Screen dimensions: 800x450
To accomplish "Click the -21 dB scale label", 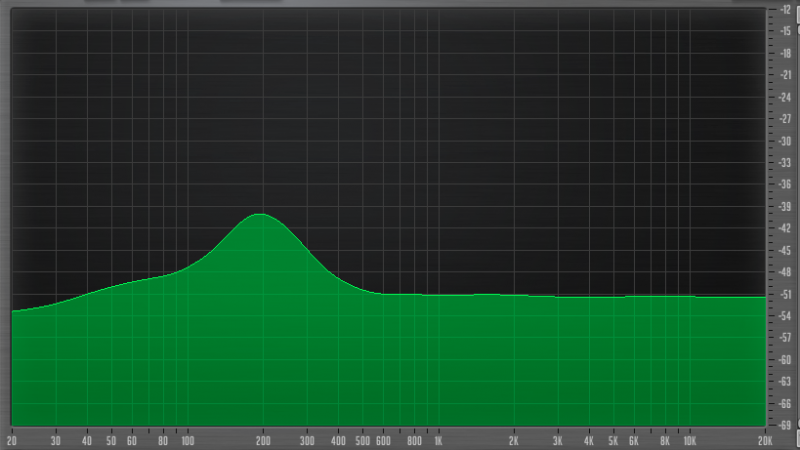I will click(785, 75).
